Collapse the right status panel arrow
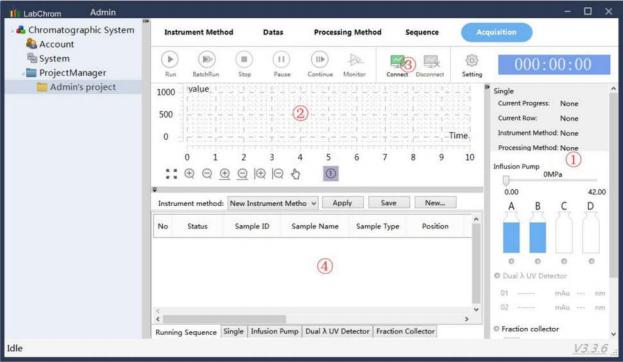The height and width of the screenshot is (362, 623). [487, 87]
